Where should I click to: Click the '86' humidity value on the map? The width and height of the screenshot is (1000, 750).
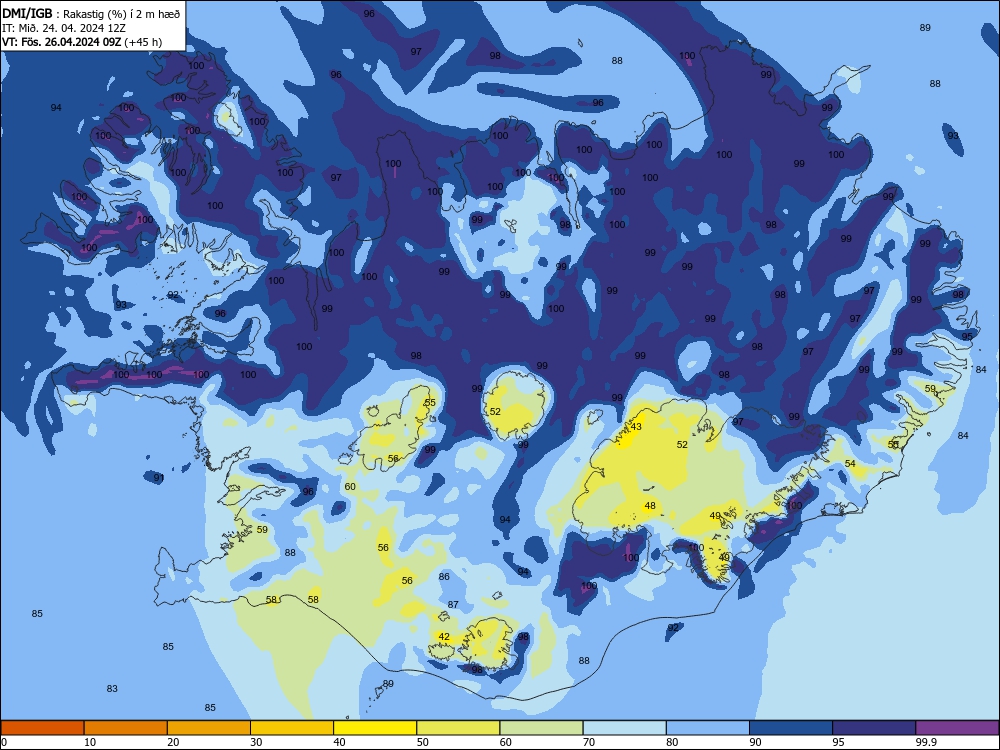pyautogui.click(x=444, y=577)
